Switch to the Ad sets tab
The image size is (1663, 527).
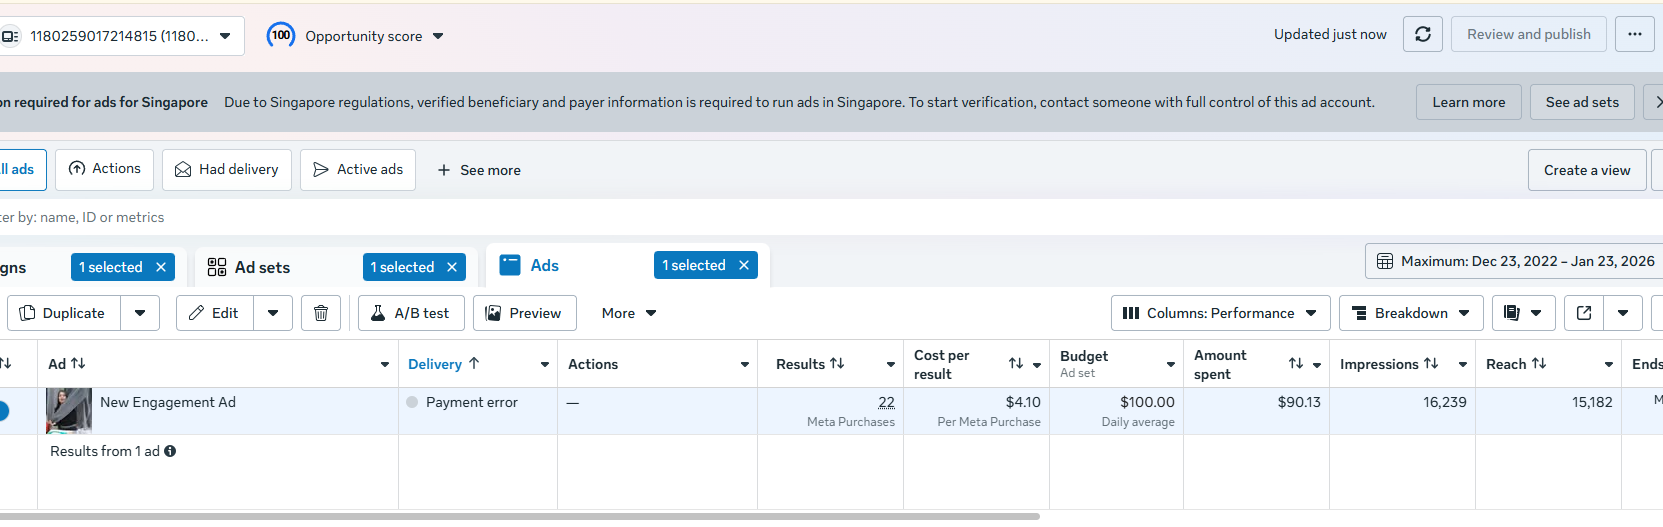(262, 267)
